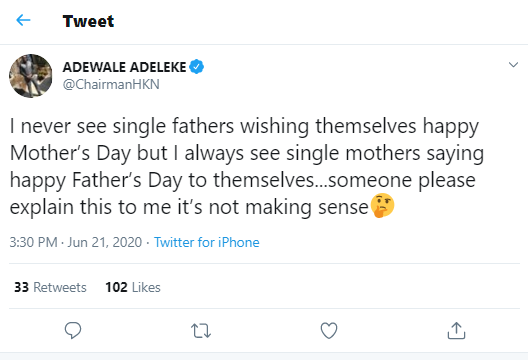View the 33 Retweets list

[50, 287]
